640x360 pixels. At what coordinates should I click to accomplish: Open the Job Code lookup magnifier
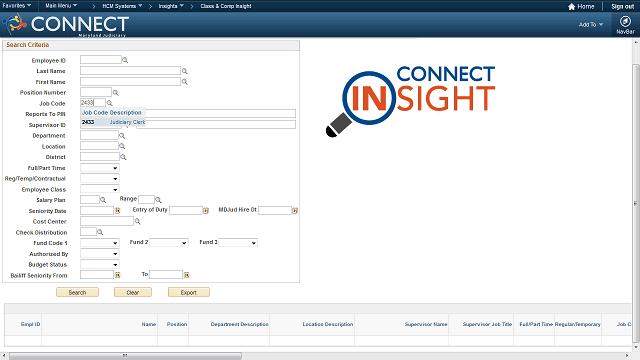(x=109, y=103)
